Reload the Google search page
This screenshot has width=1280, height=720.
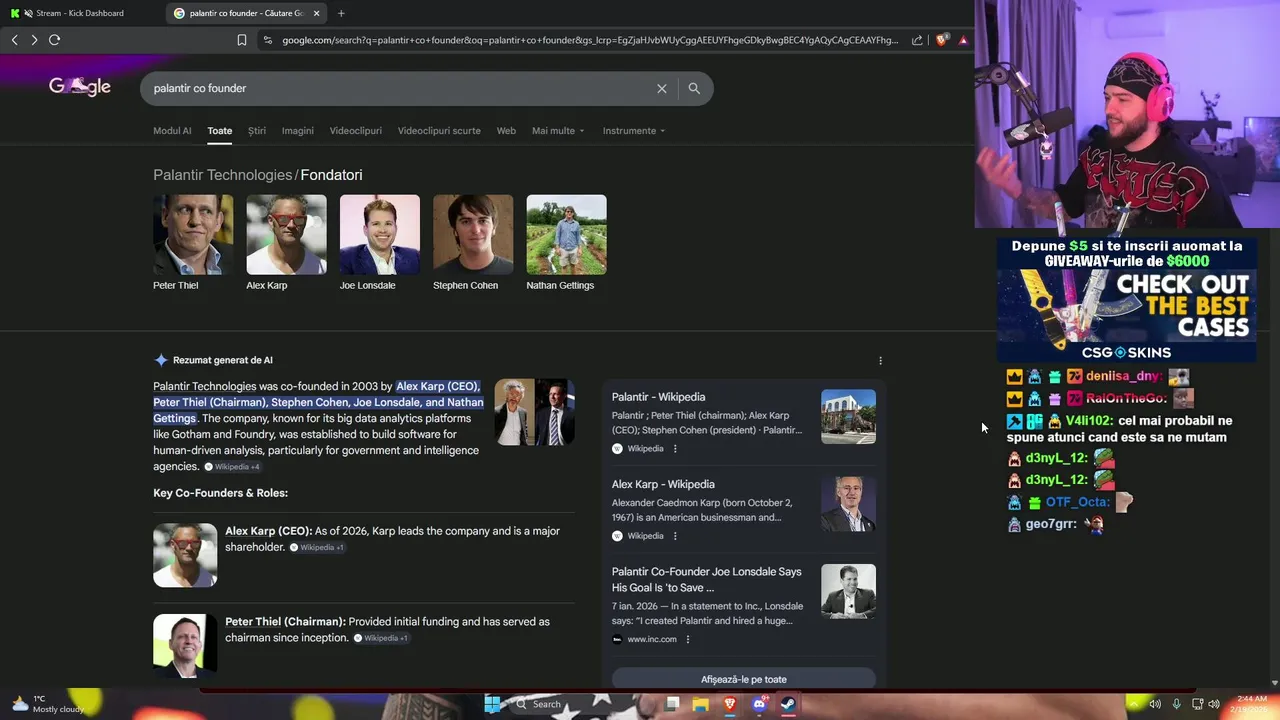(x=54, y=40)
